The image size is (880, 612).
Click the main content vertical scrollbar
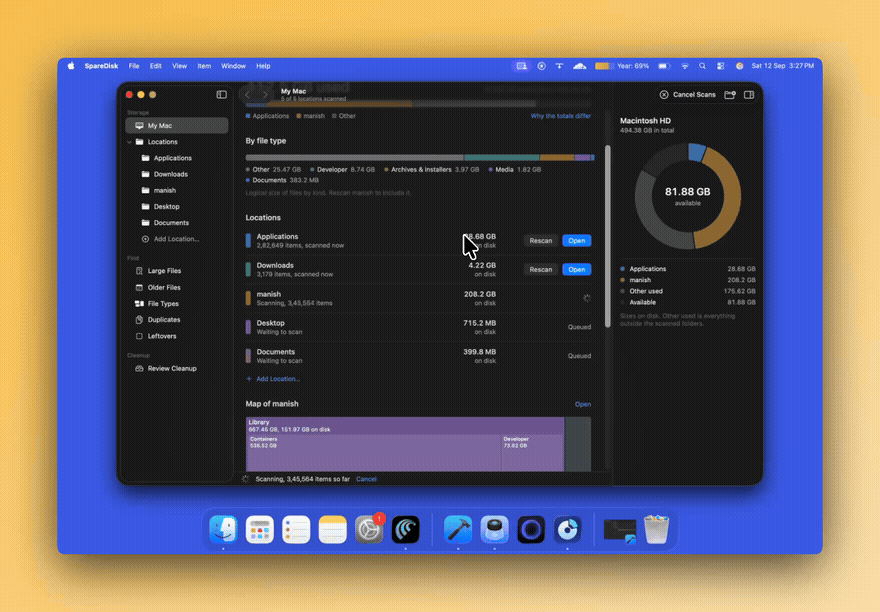pos(607,236)
